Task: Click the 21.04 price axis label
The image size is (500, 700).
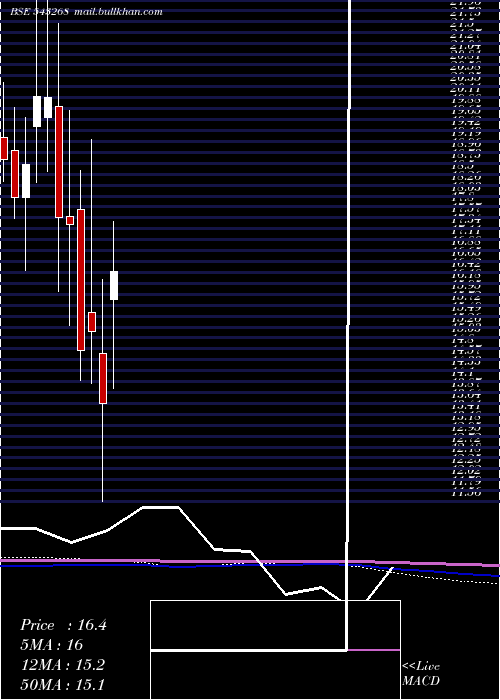Action: coord(466,46)
